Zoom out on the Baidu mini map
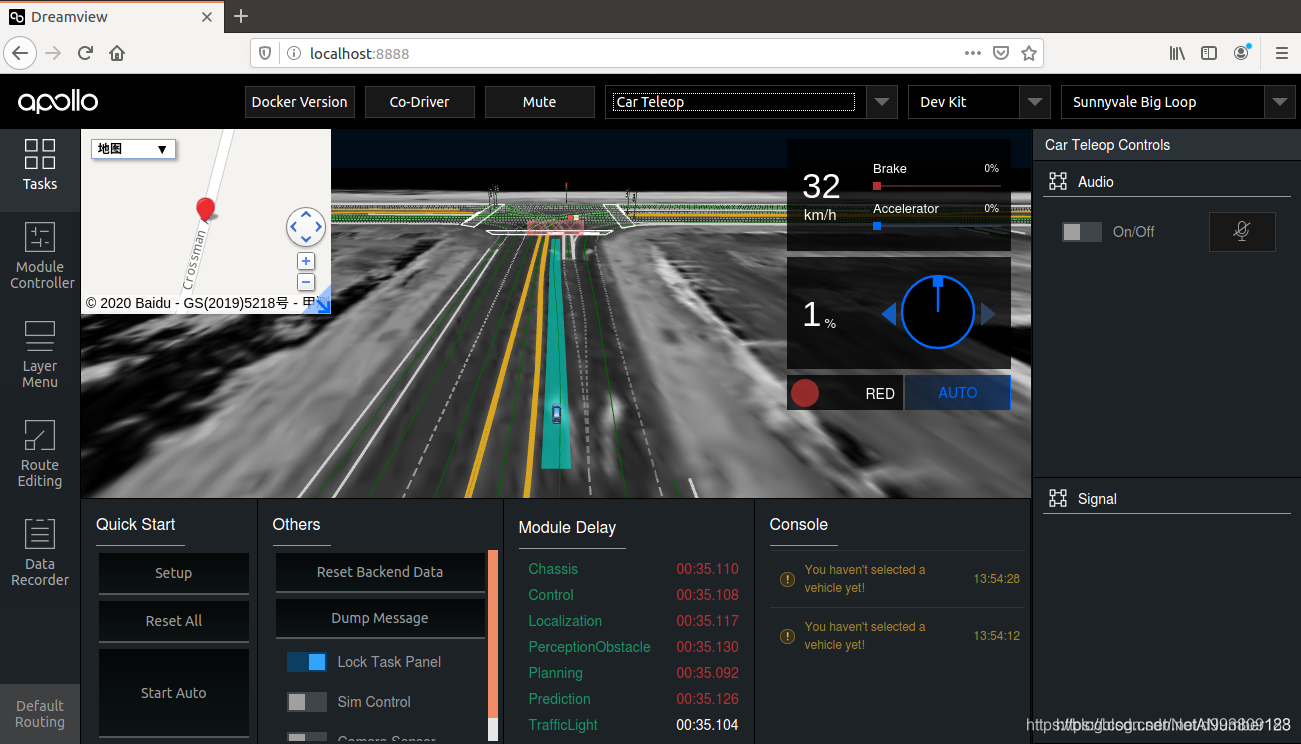Screen dimensions: 1301x744 click(306, 282)
